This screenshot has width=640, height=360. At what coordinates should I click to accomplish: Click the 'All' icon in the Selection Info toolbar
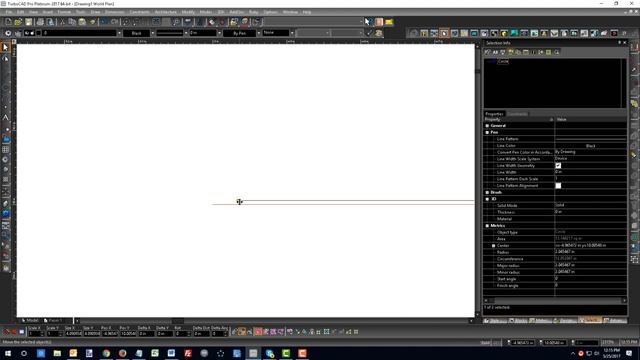tap(495, 52)
